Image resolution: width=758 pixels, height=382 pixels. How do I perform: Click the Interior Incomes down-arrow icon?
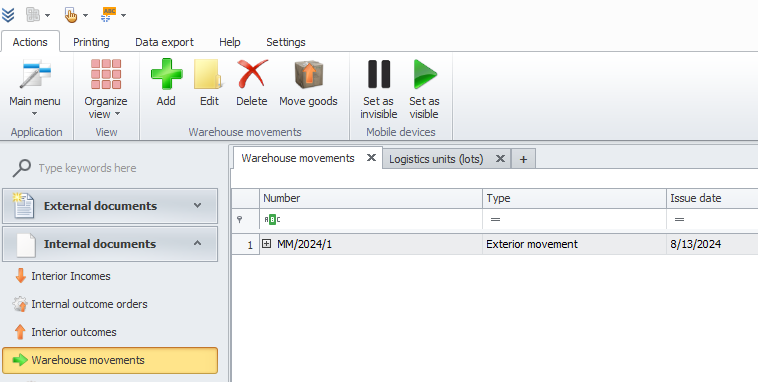coord(20,276)
